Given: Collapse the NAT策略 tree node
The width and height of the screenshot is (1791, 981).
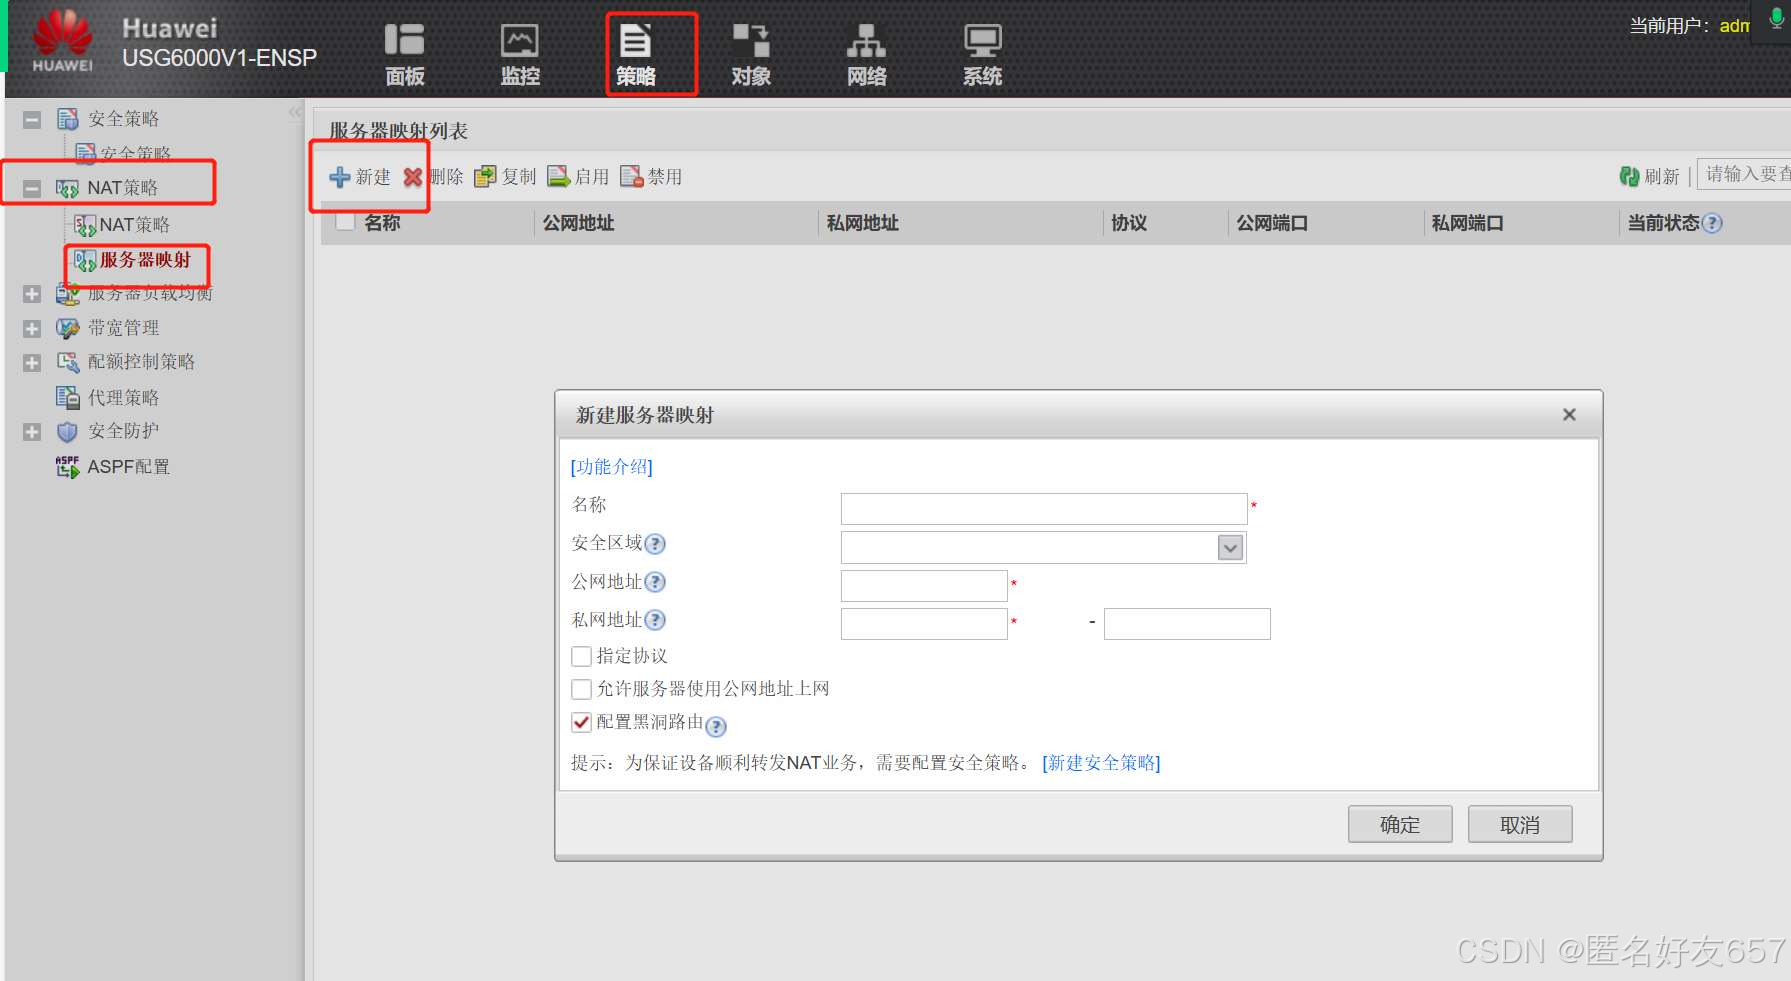Looking at the screenshot, I should pyautogui.click(x=32, y=188).
